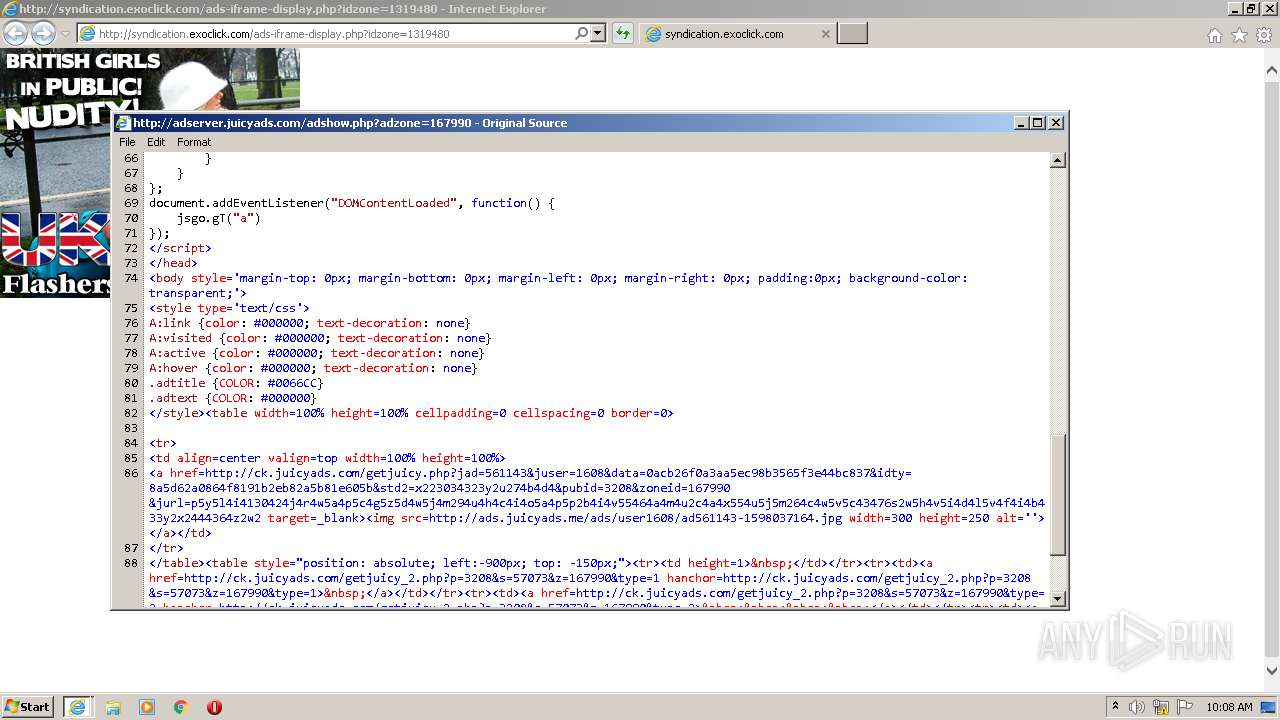Open Windows Explorer folder taskbar icon
This screenshot has width=1280, height=720.
(x=112, y=707)
